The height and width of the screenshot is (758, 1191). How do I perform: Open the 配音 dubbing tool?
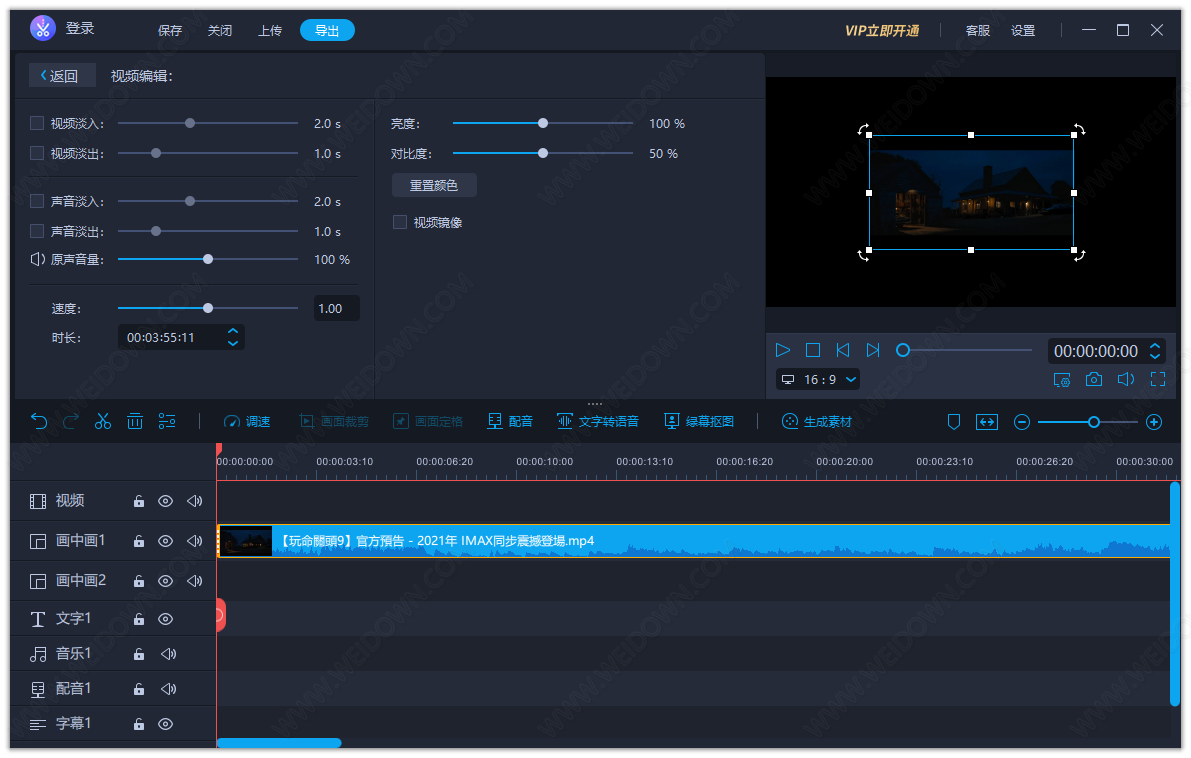510,421
